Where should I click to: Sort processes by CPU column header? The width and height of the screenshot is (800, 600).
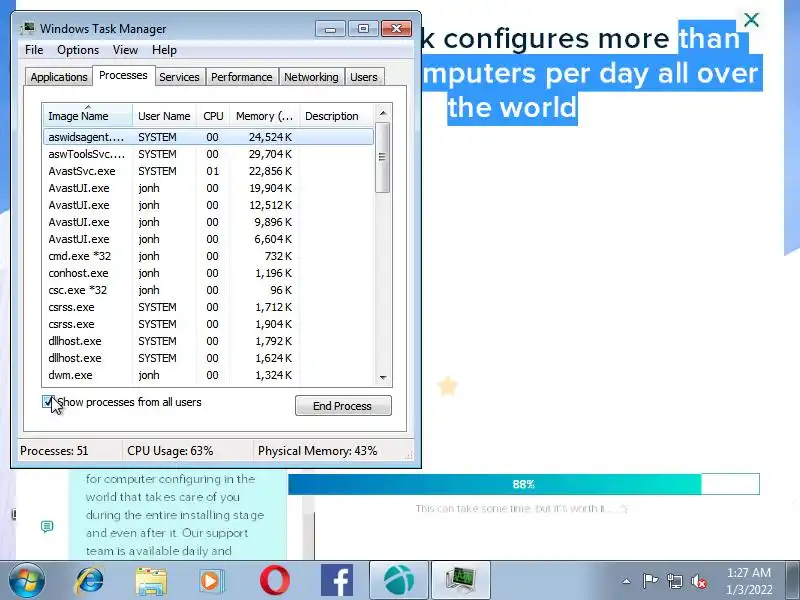tap(213, 116)
